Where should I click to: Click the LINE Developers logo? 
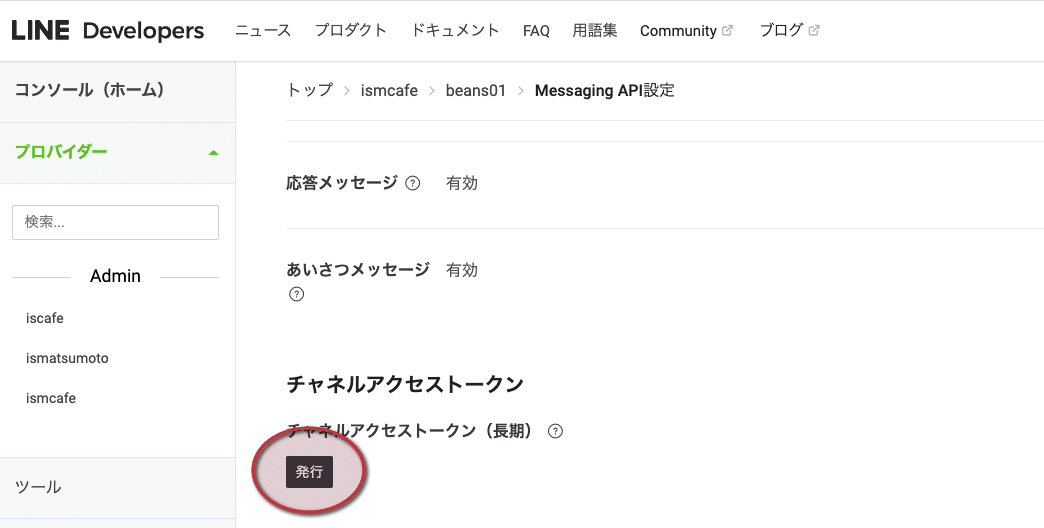(108, 31)
